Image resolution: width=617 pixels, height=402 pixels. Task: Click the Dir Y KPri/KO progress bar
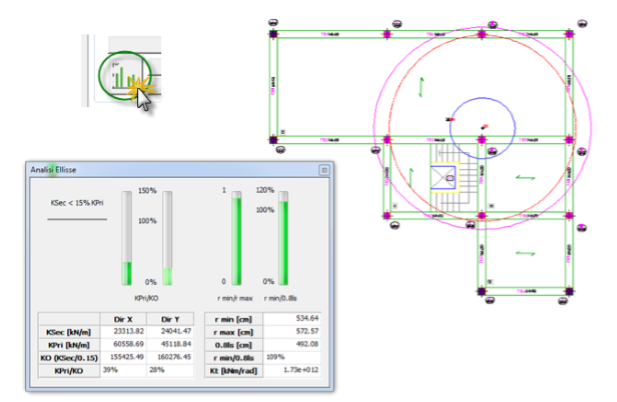(x=167, y=238)
